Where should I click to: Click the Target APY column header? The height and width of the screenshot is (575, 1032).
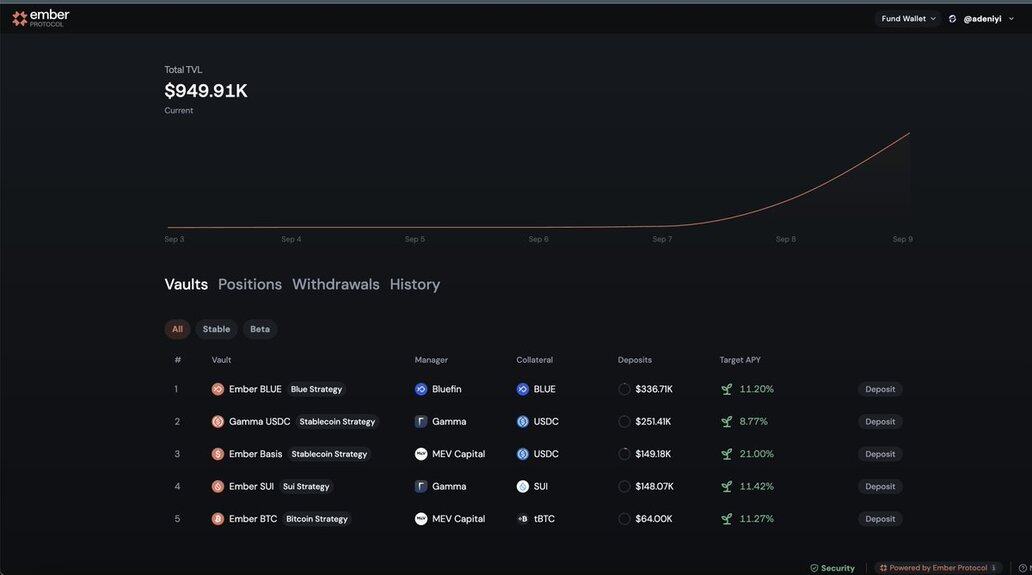coord(740,360)
